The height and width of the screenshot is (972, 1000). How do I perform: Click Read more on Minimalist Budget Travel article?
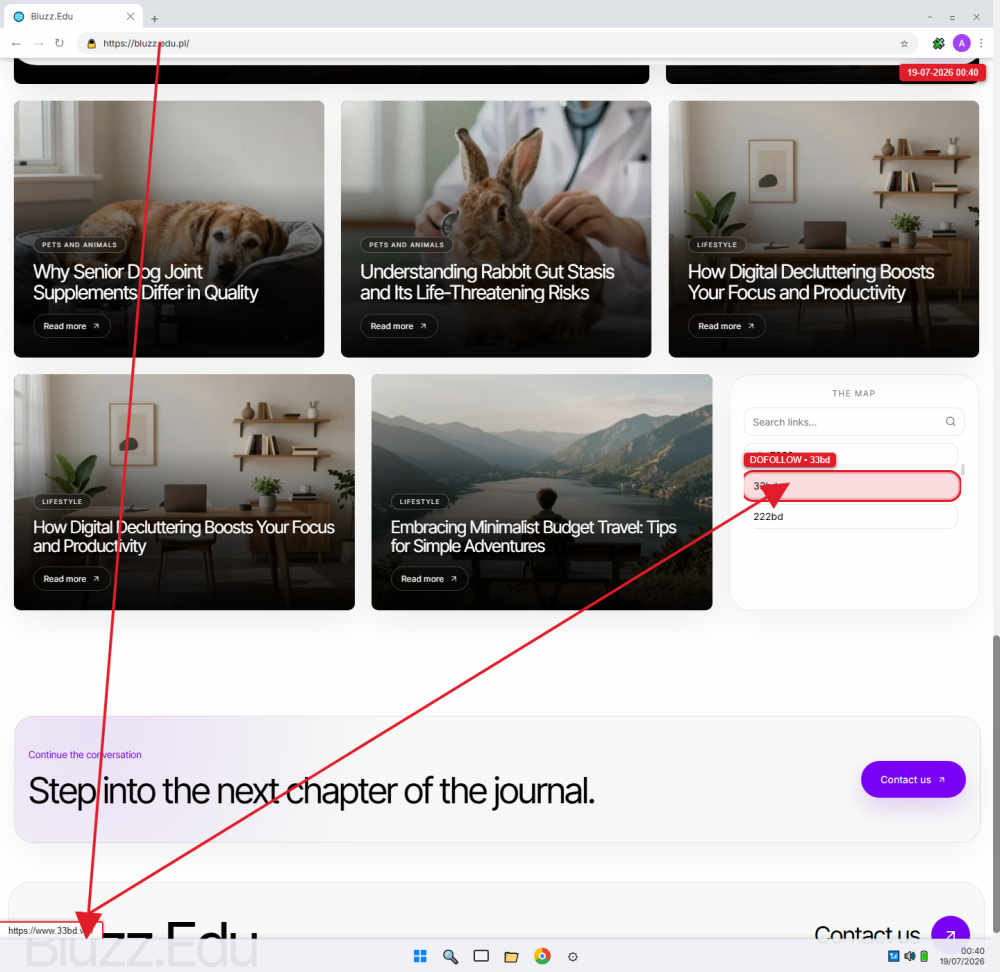(429, 579)
